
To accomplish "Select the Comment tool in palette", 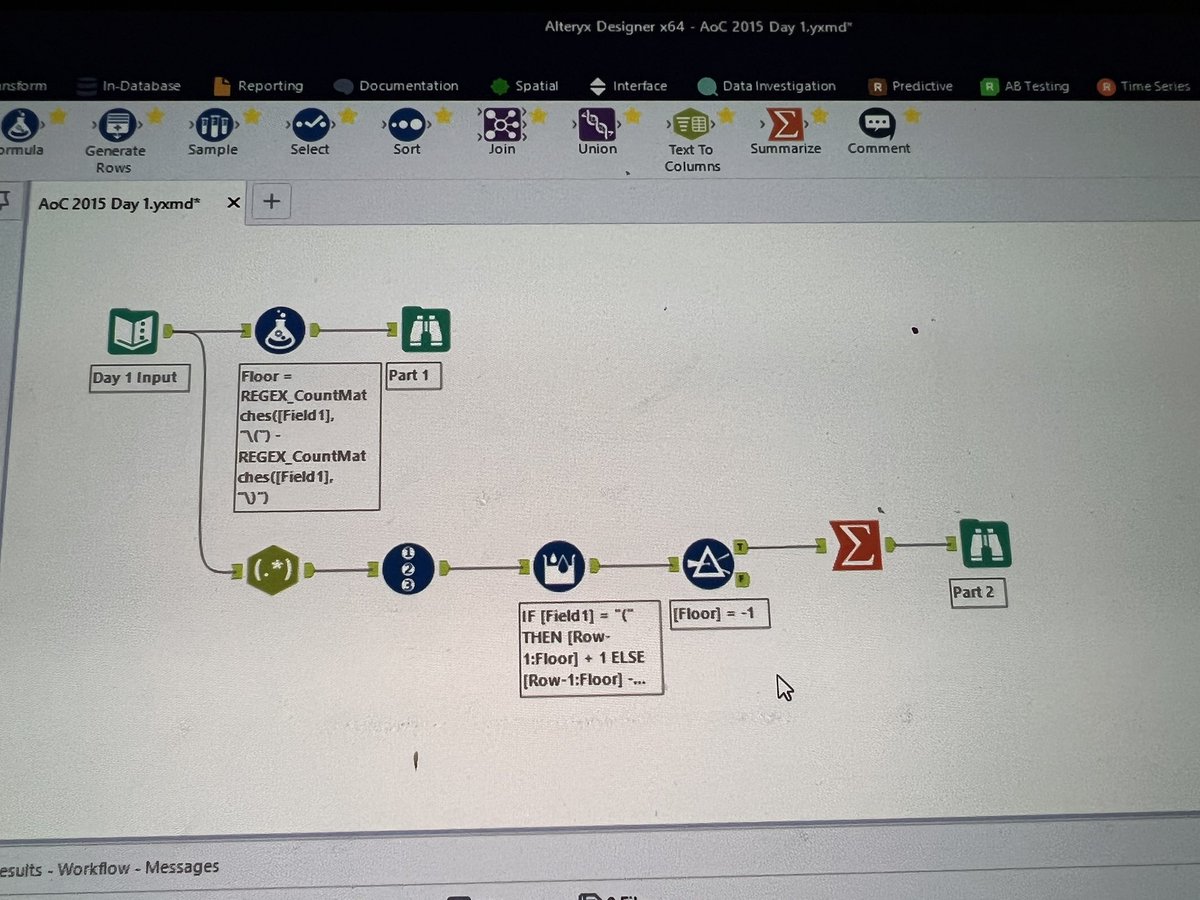I will (x=878, y=132).
